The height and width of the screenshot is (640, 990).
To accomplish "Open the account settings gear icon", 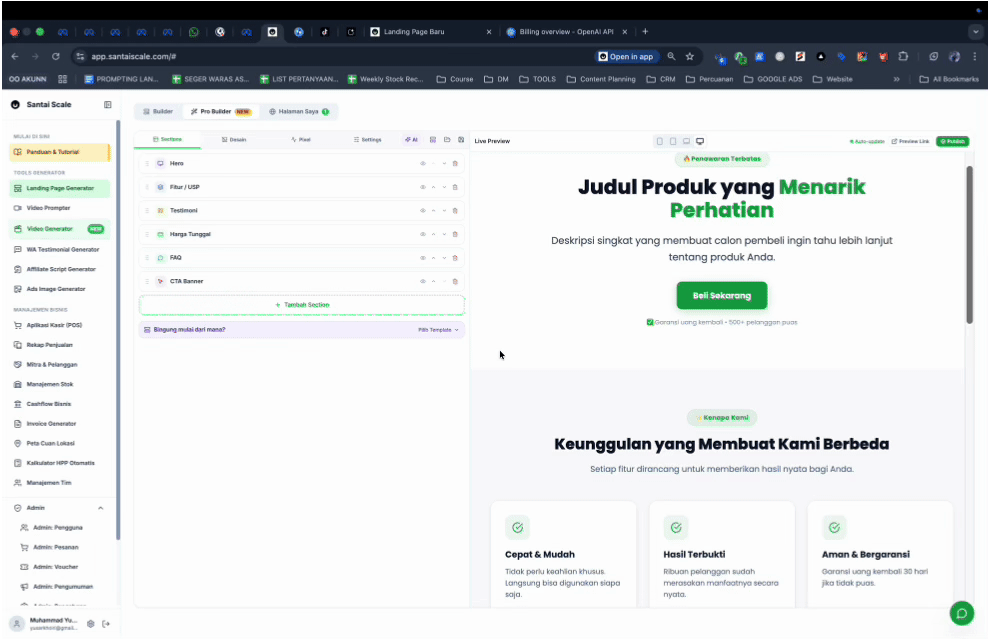I will (91, 624).
